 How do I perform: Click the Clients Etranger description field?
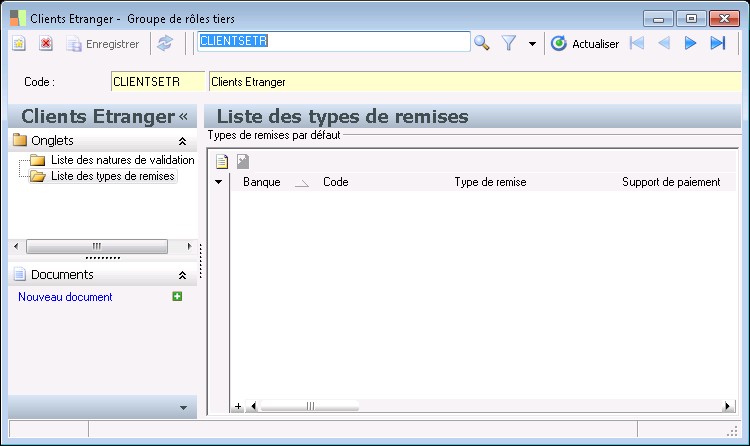pyautogui.click(x=475, y=81)
